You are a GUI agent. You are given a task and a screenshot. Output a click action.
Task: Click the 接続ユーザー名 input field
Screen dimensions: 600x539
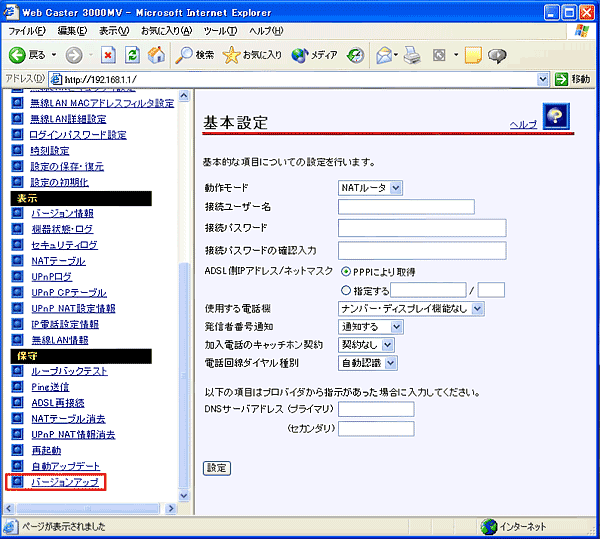tap(406, 207)
